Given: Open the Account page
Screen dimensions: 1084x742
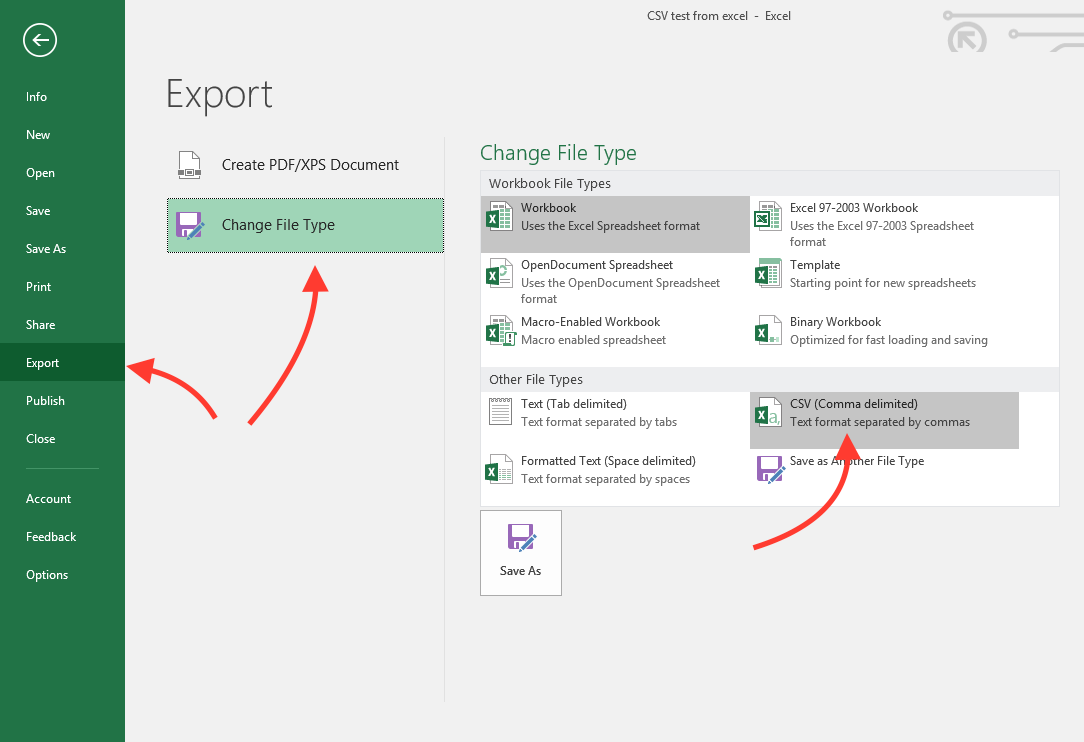Looking at the screenshot, I should click(x=49, y=499).
